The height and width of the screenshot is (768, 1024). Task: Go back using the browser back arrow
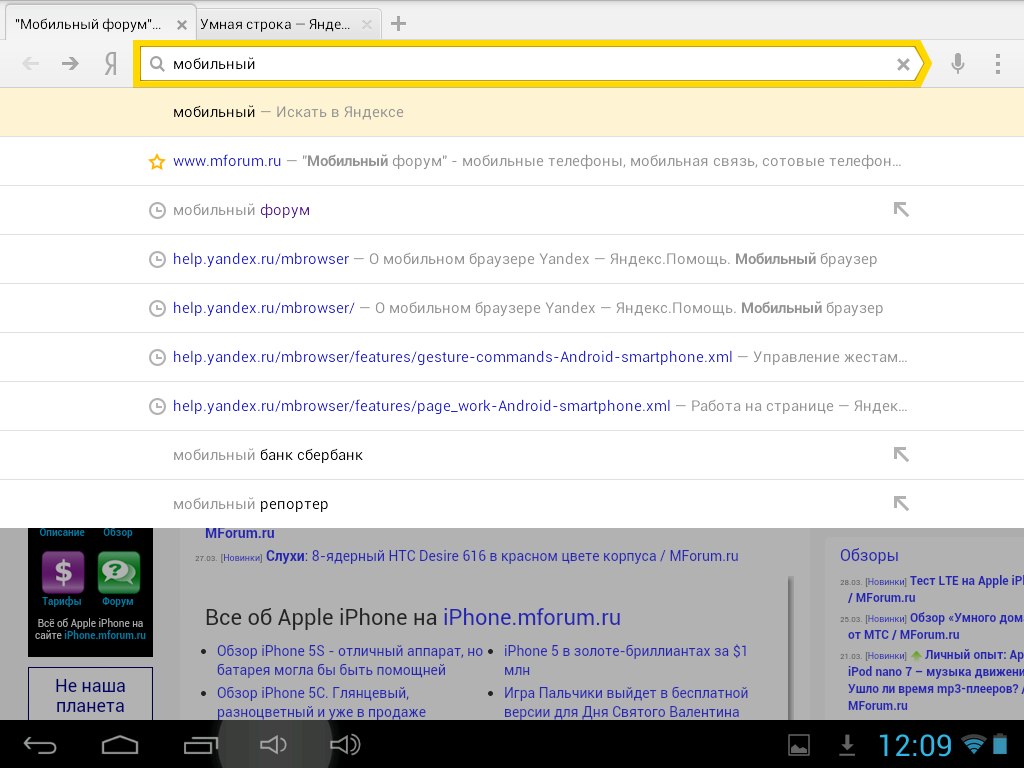[31, 63]
